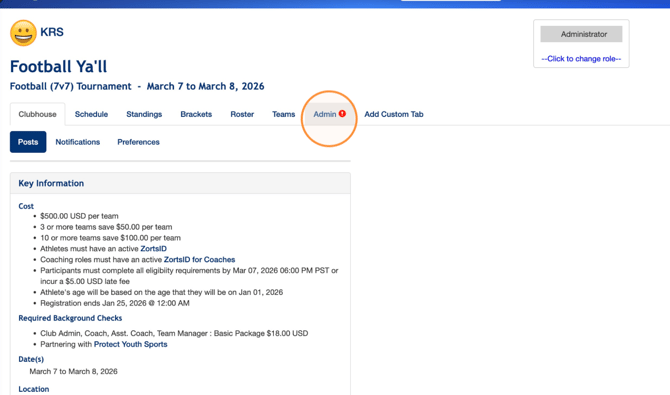Click the KRS smiley face logo
Image resolution: width=670 pixels, height=395 pixels.
(x=24, y=33)
